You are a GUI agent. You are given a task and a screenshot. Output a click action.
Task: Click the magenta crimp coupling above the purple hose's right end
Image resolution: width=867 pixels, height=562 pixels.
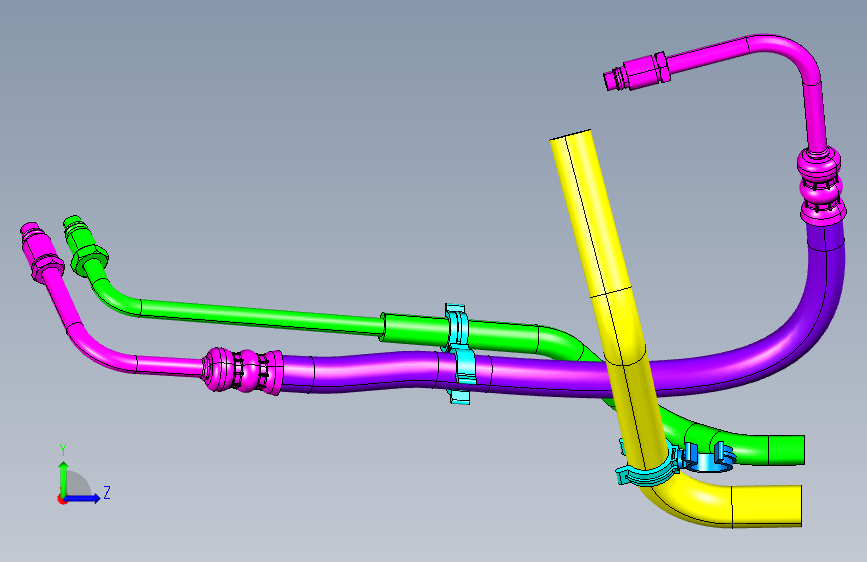pyautogui.click(x=822, y=185)
